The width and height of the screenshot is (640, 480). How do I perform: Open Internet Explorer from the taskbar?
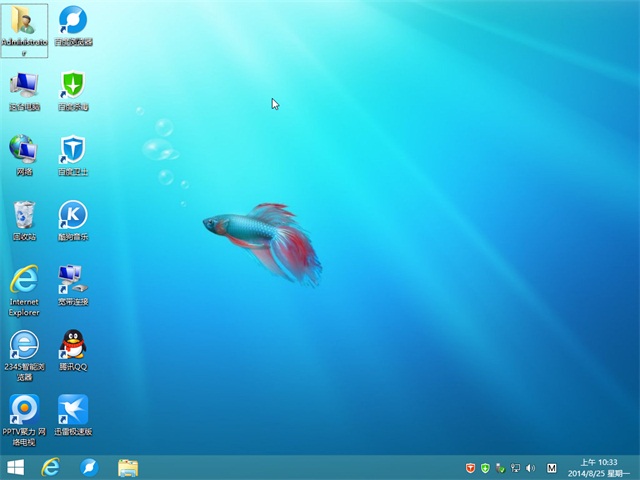tap(50, 467)
